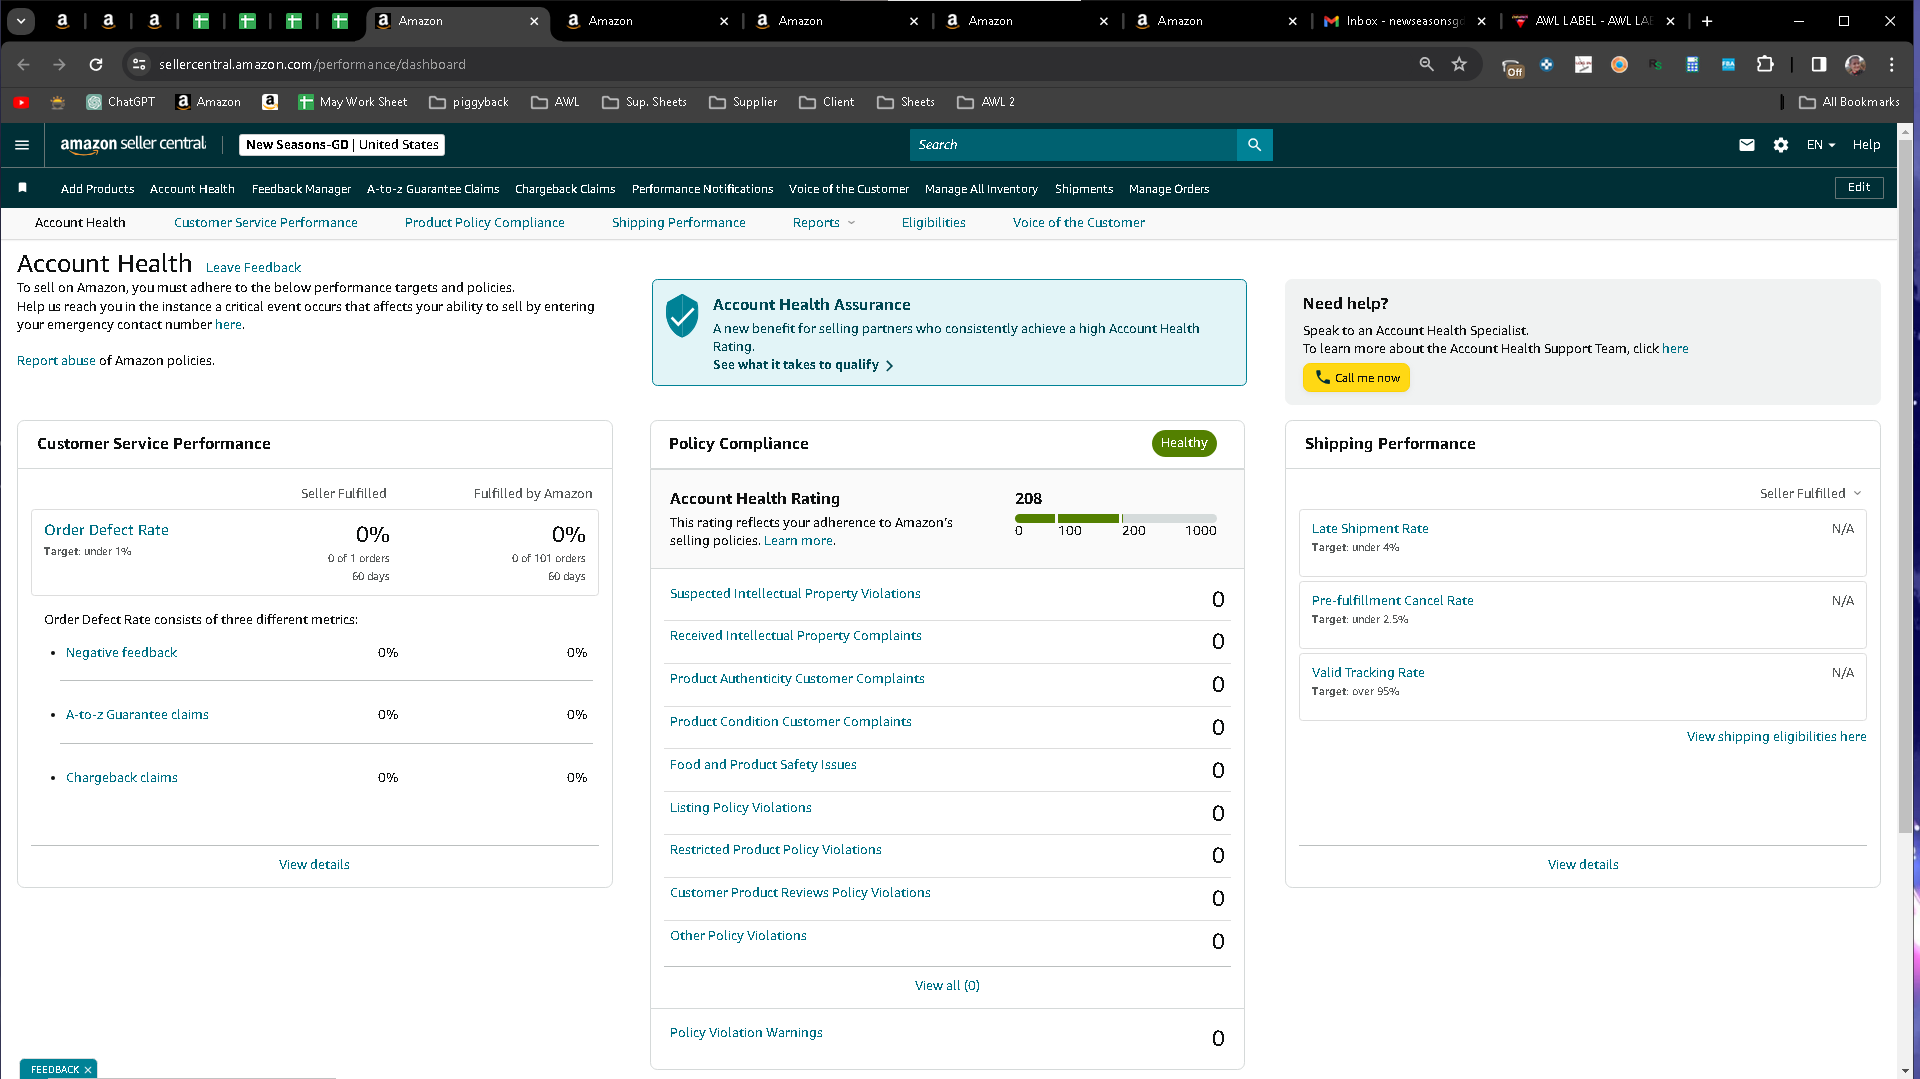This screenshot has height=1079, width=1920.
Task: Open a new browser tab
Action: click(1707, 21)
